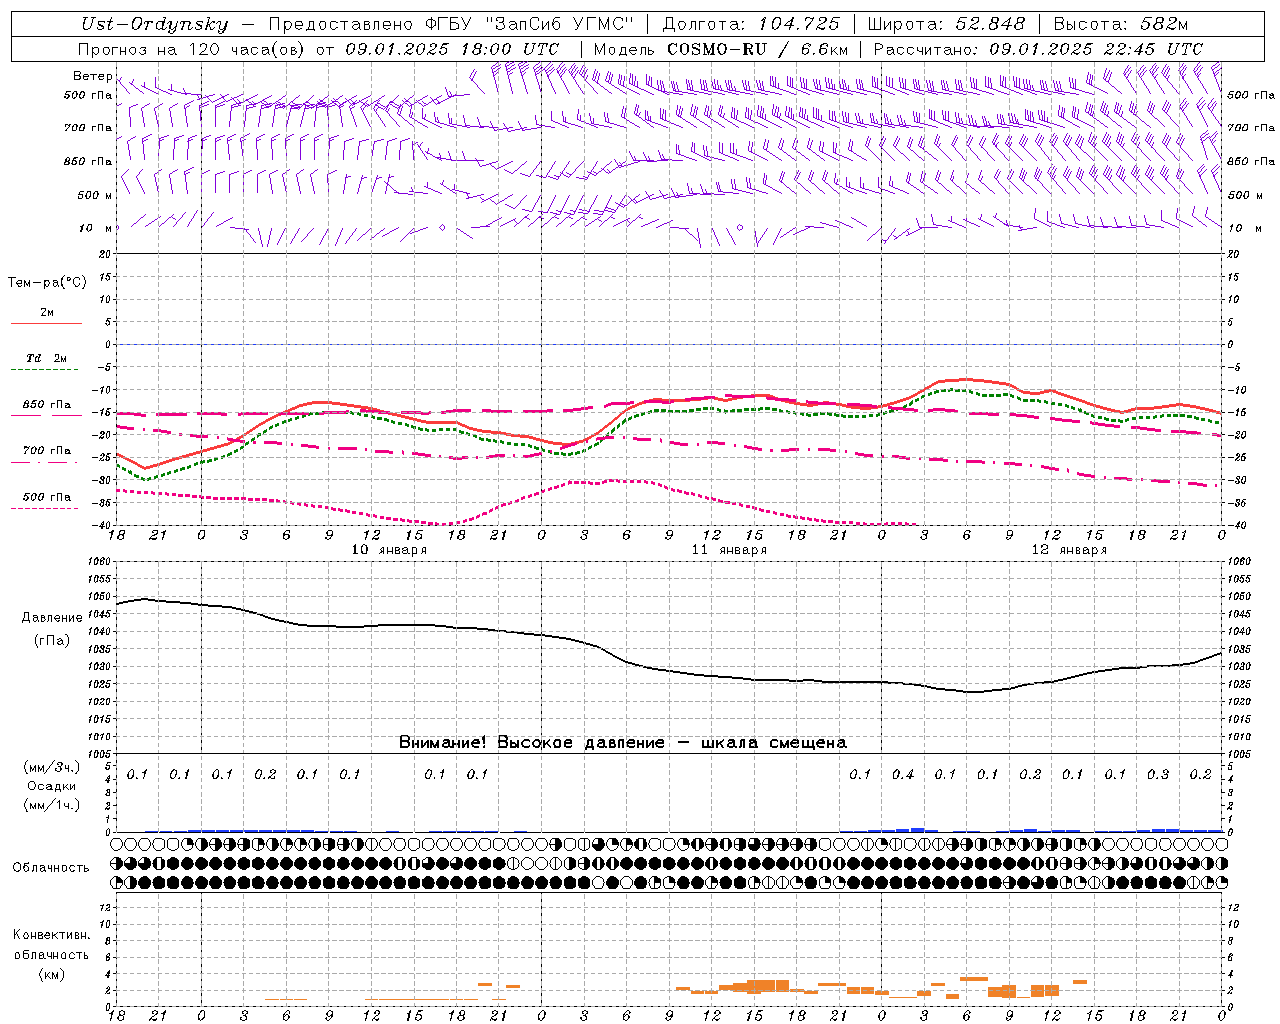Click 'Прогноз на 120 часа(ов)' forecast length text
This screenshot has height=1024, width=1280.
(x=191, y=49)
